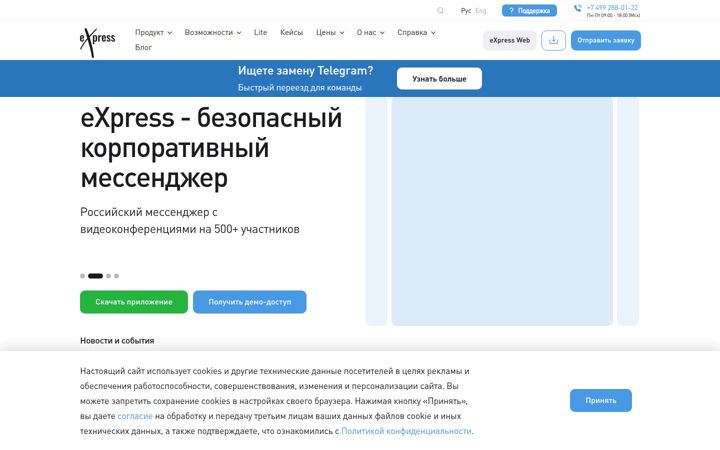Screen dimensions: 720x450
Task: Click Скачать приложение green button
Action: (x=134, y=302)
